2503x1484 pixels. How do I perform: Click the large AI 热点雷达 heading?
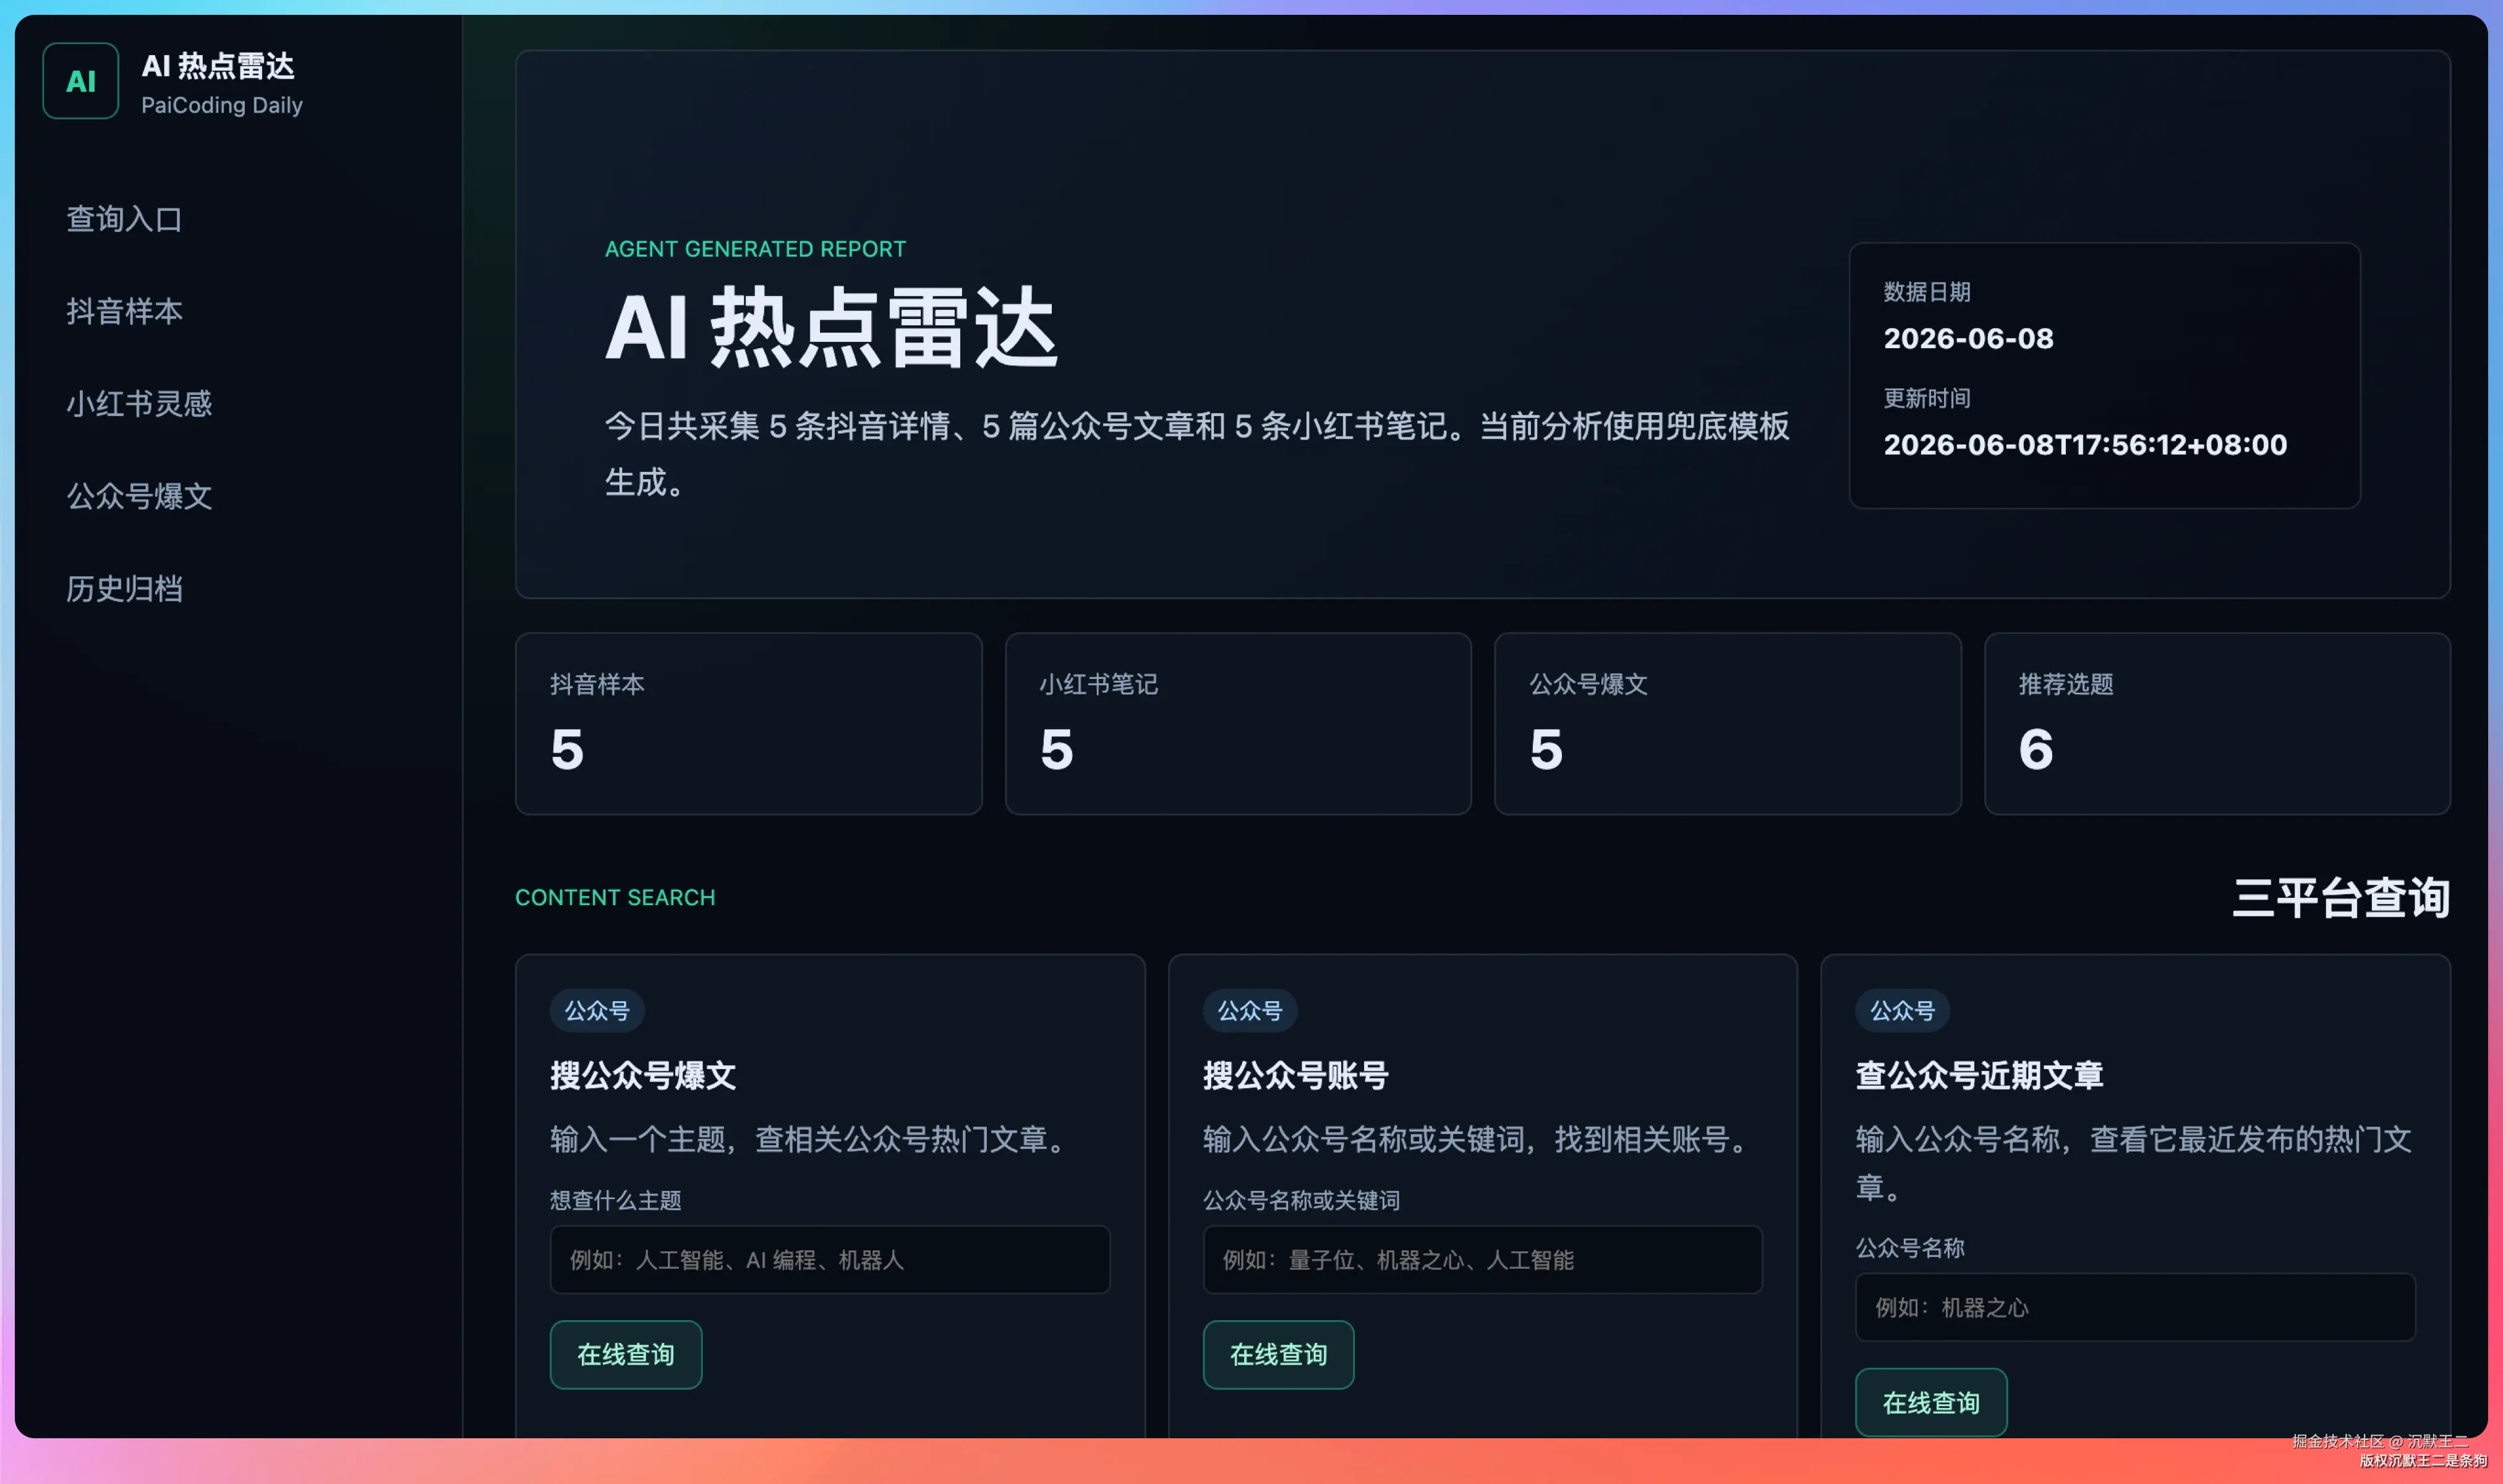(x=831, y=328)
